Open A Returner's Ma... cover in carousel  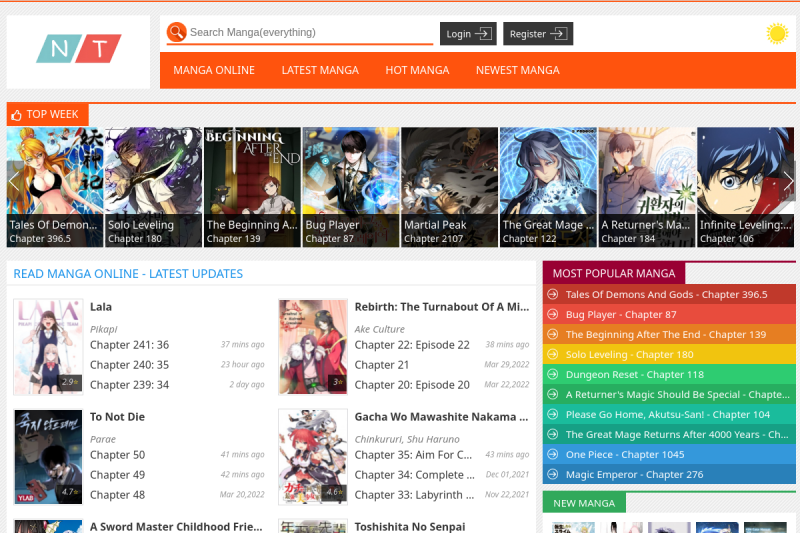[647, 187]
